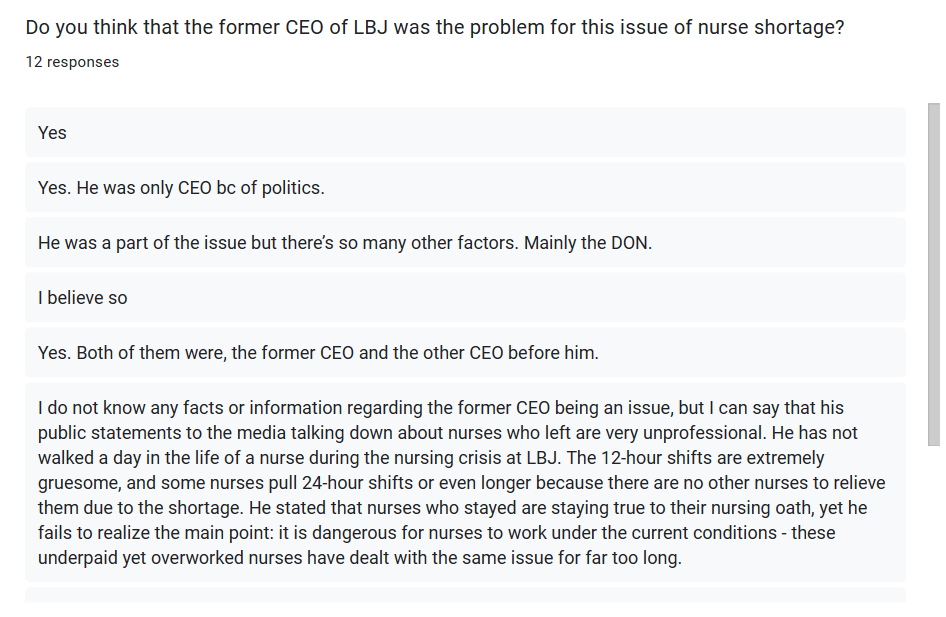Viewport: 946px width, 617px height.
Task: Click the vertical scrollbar thumb of responses list
Action: pyautogui.click(x=933, y=274)
